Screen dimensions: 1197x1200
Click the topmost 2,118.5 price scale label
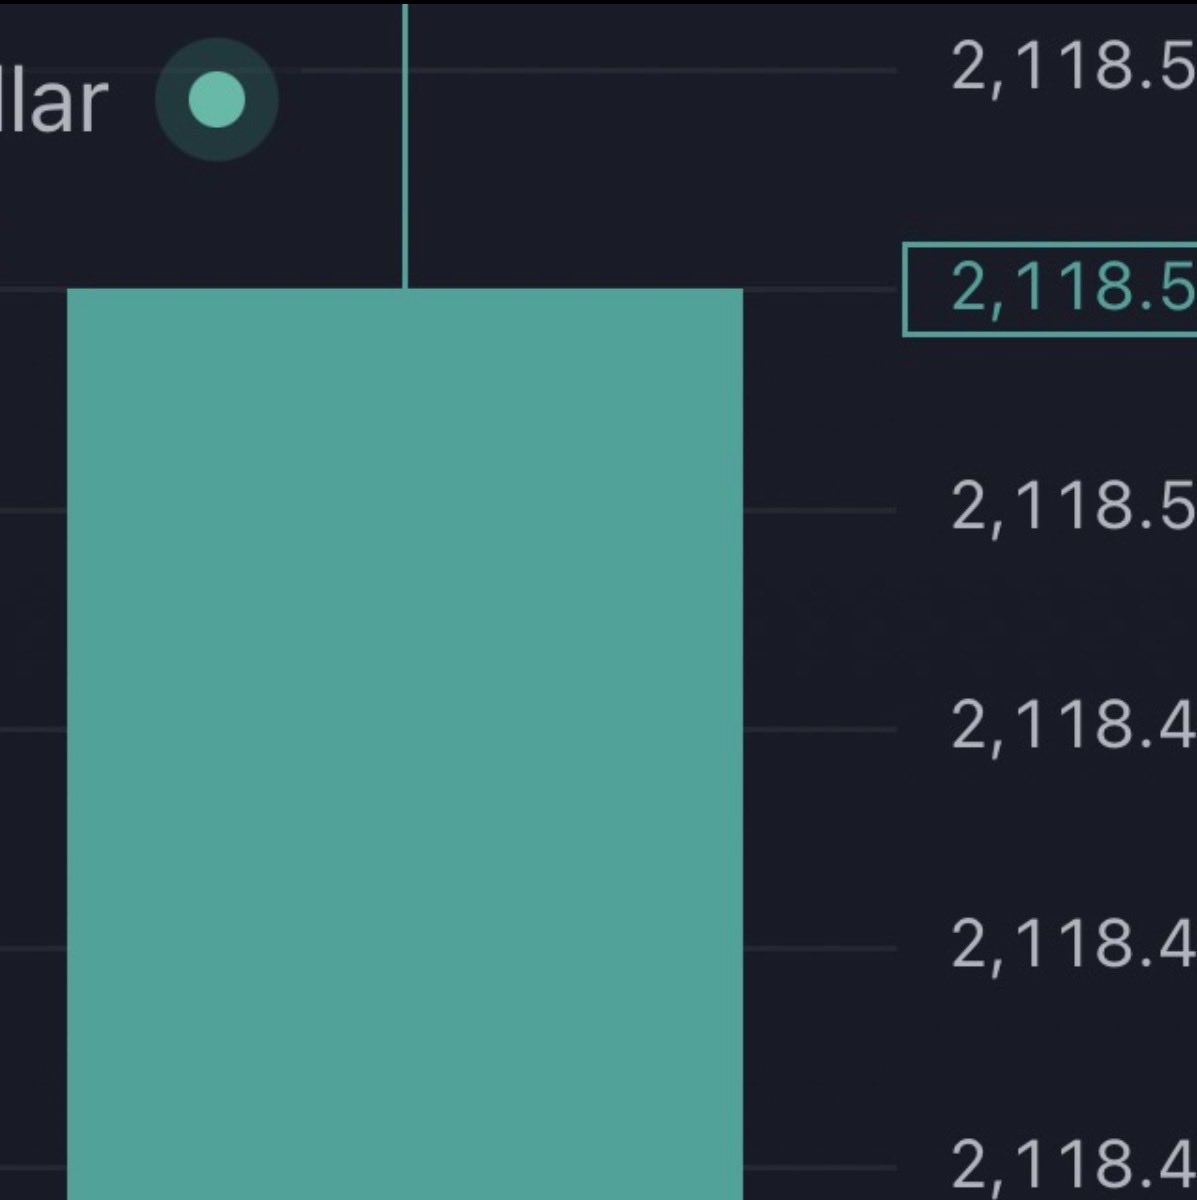point(1072,70)
